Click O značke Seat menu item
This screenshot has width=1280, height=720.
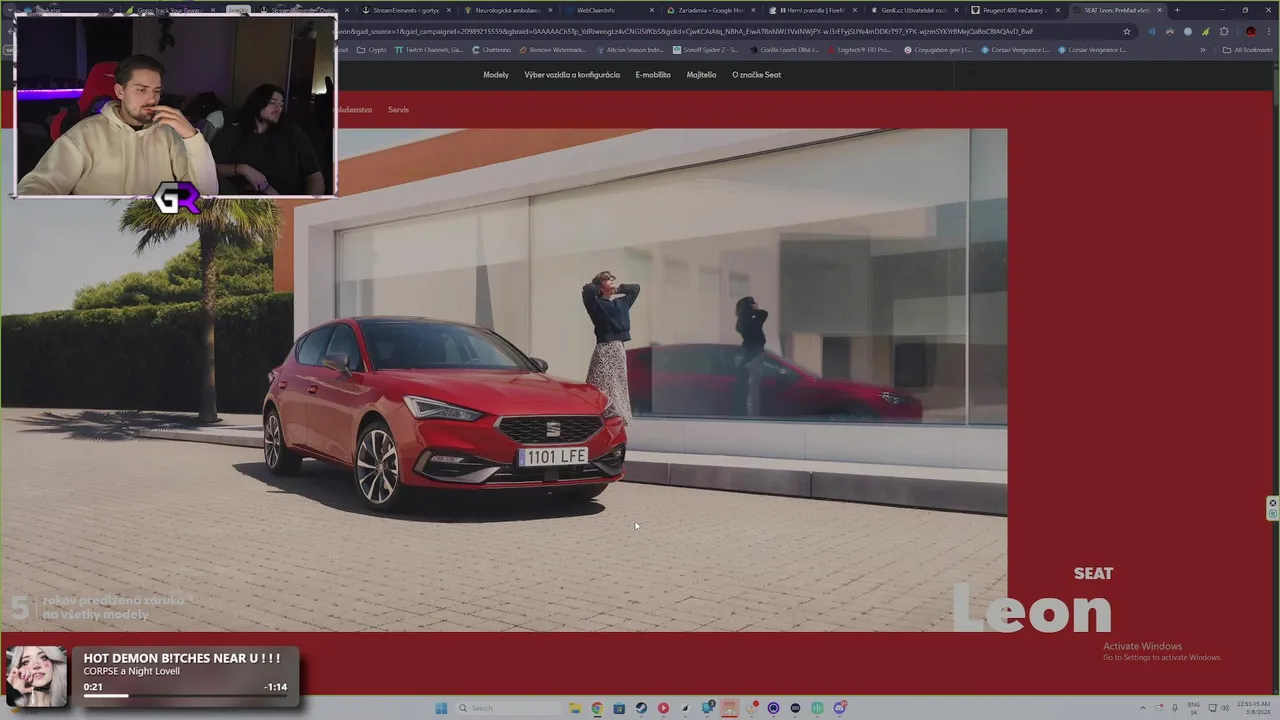coord(756,75)
